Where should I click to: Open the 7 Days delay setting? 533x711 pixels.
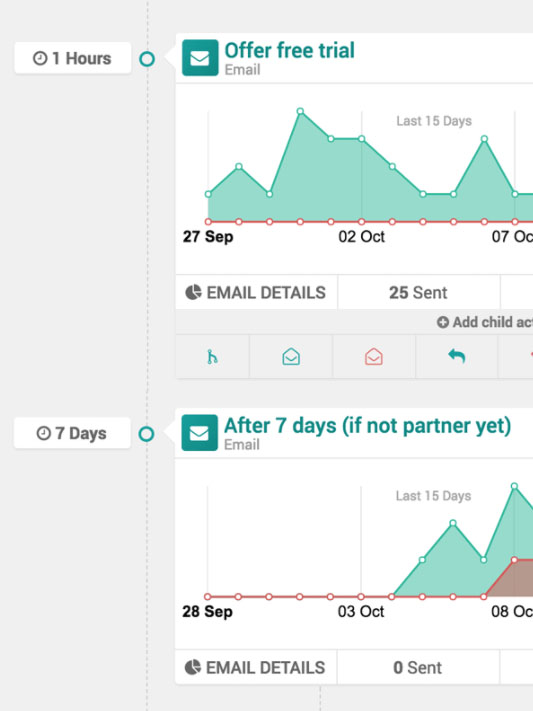[72, 433]
